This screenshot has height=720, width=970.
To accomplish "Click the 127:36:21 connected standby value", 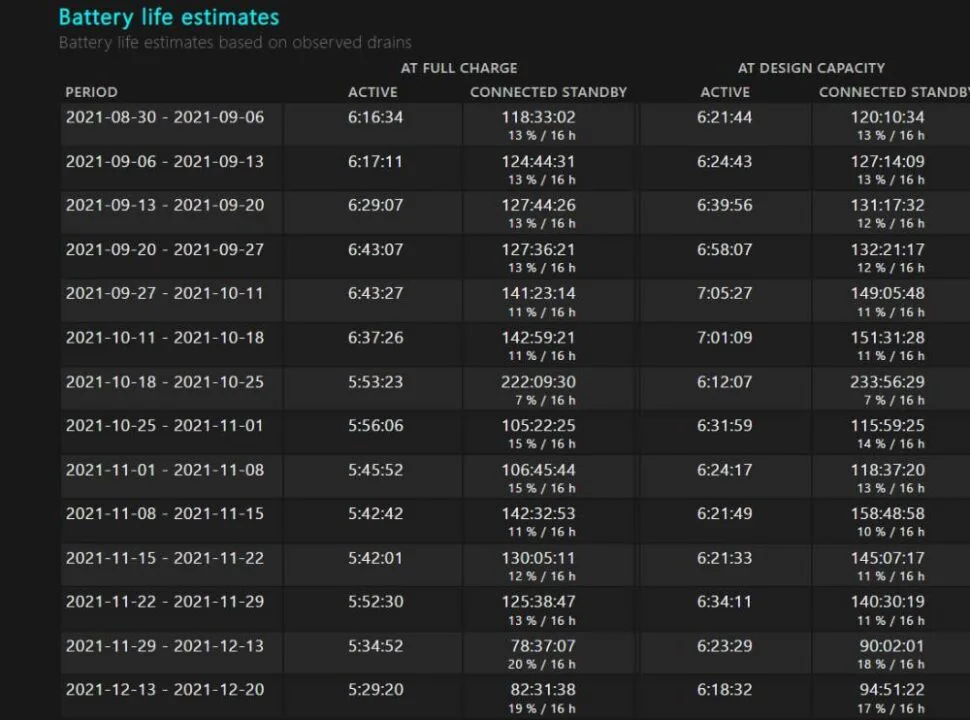I will (x=538, y=249).
